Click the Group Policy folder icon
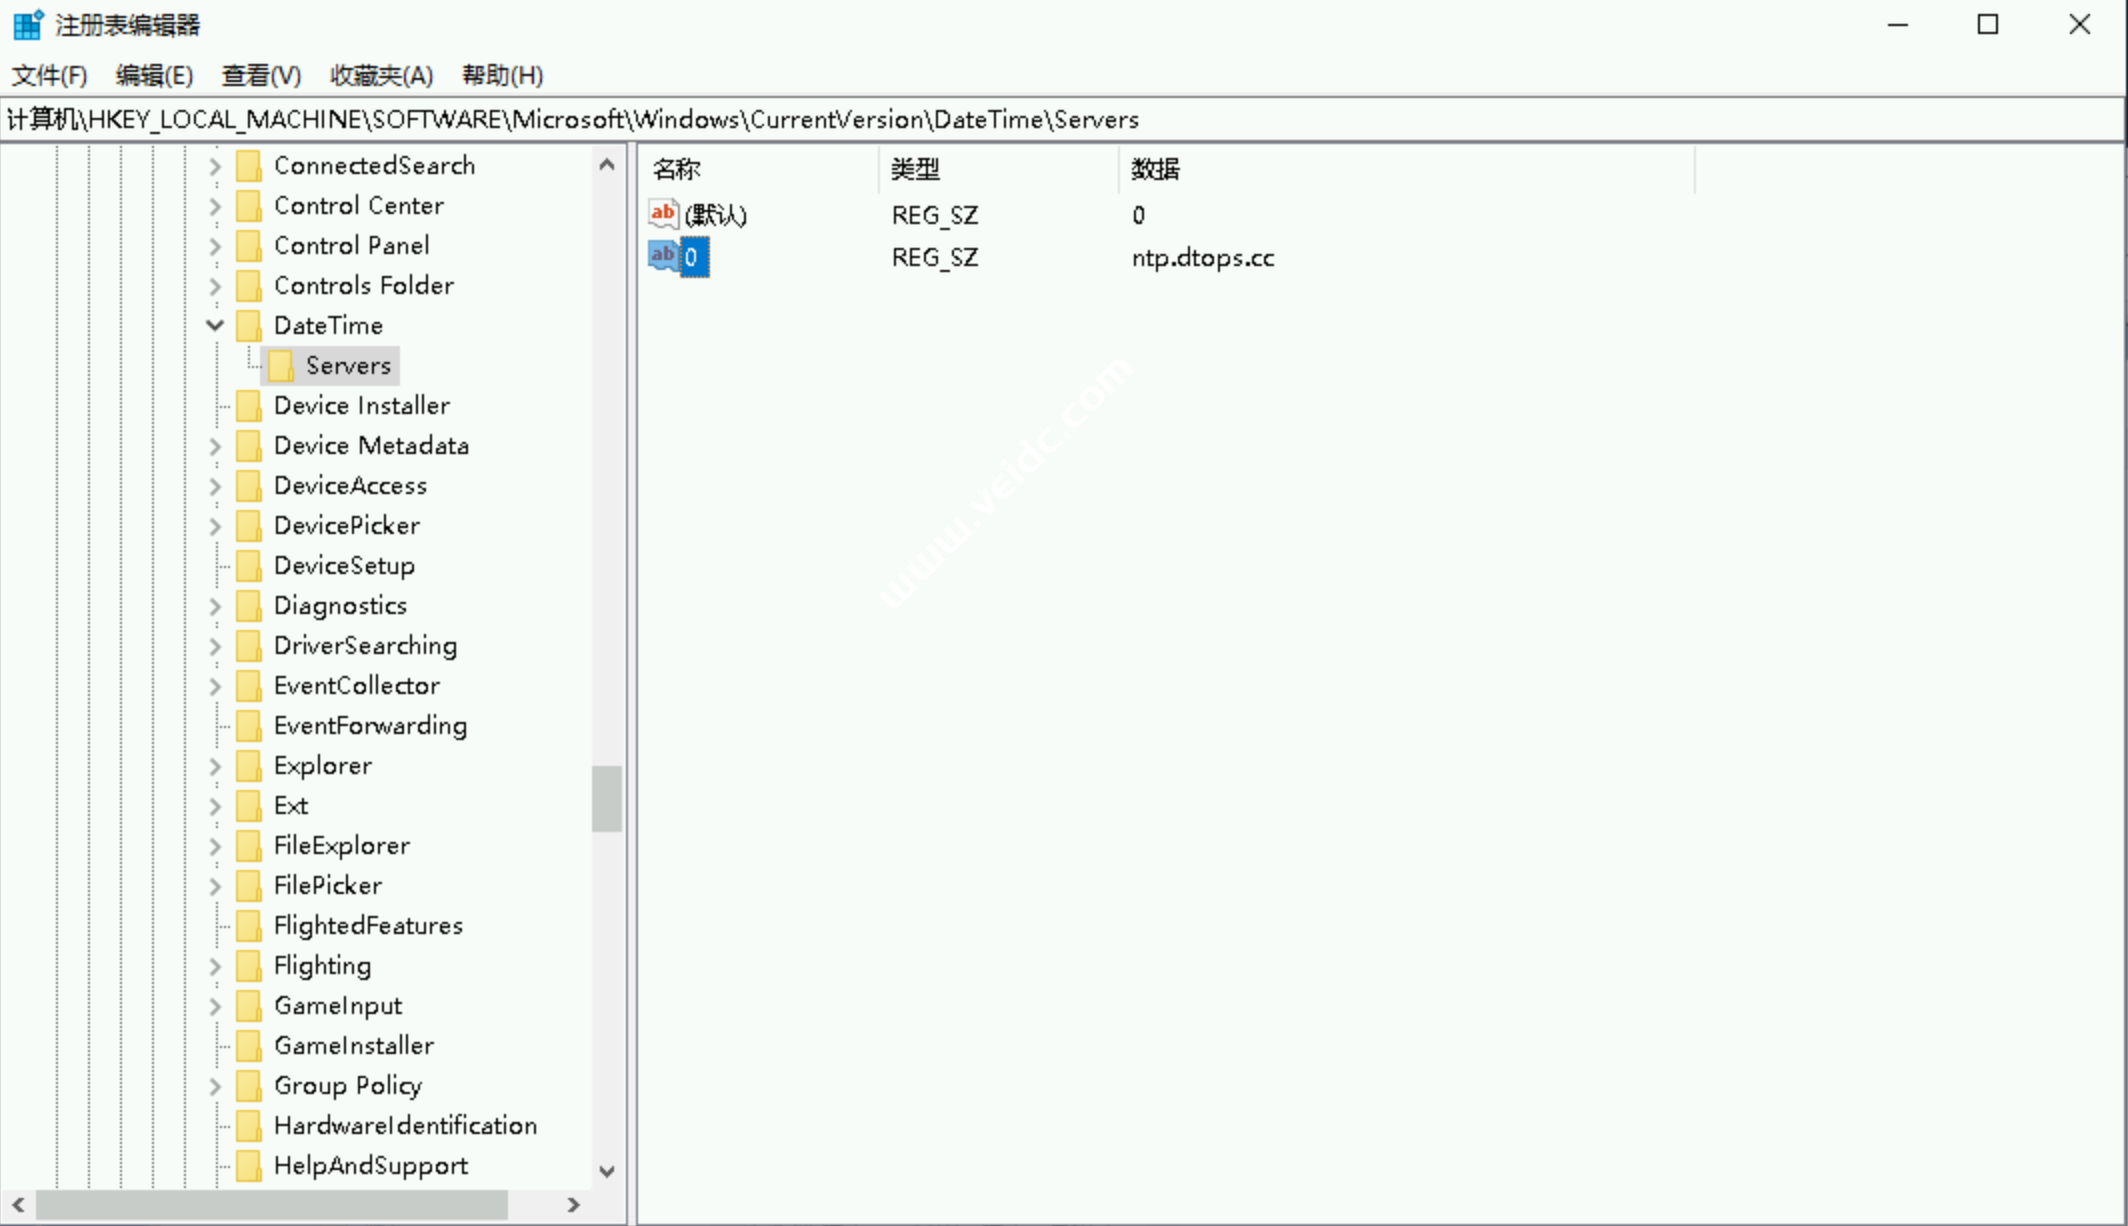This screenshot has width=2128, height=1226. pyautogui.click(x=249, y=1086)
